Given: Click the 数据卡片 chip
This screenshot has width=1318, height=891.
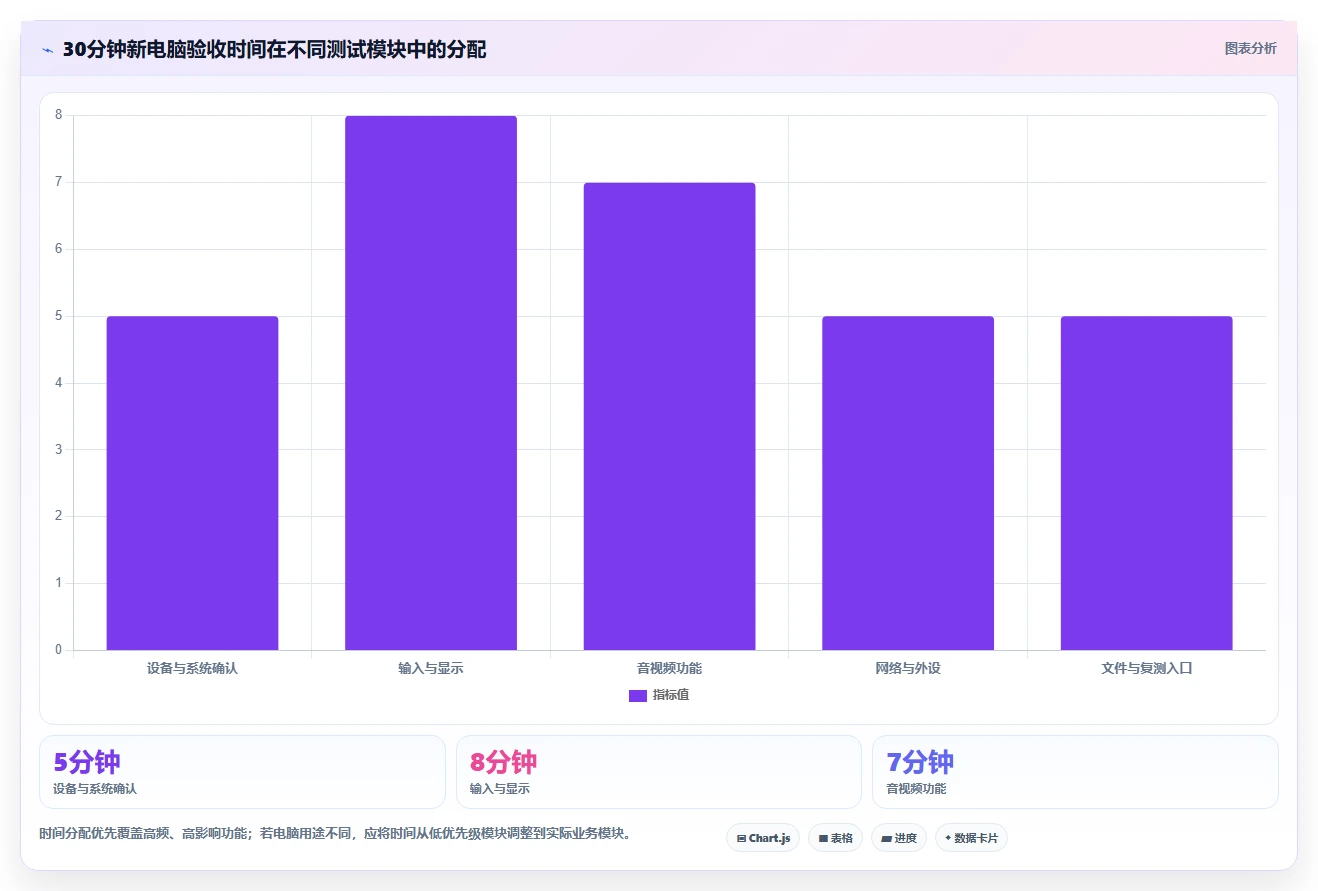Looking at the screenshot, I should coord(971,838).
